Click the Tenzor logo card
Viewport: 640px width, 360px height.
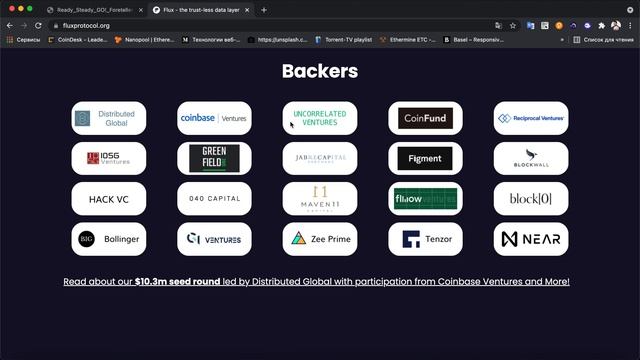click(x=425, y=239)
